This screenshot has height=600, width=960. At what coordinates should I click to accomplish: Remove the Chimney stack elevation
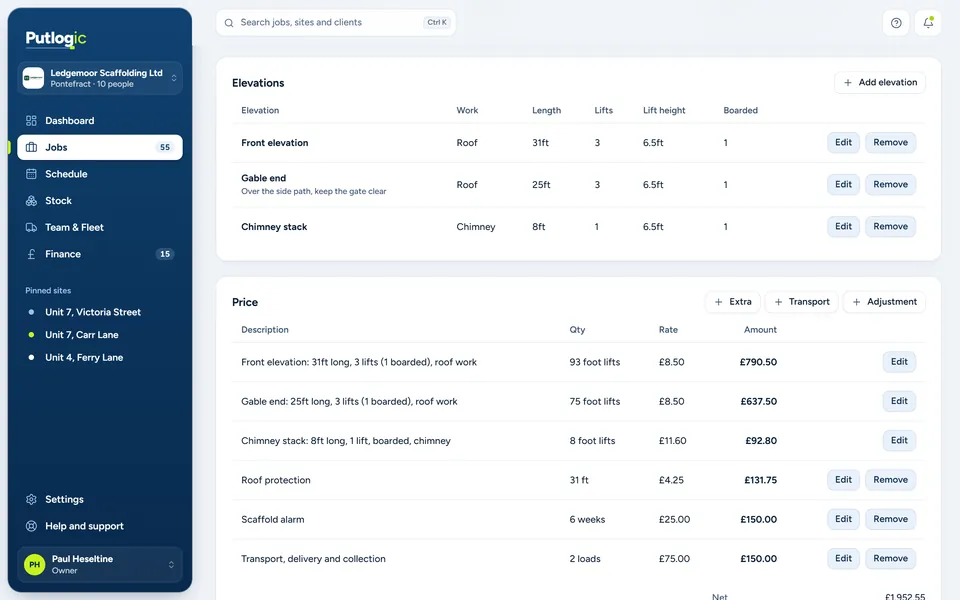[890, 227]
